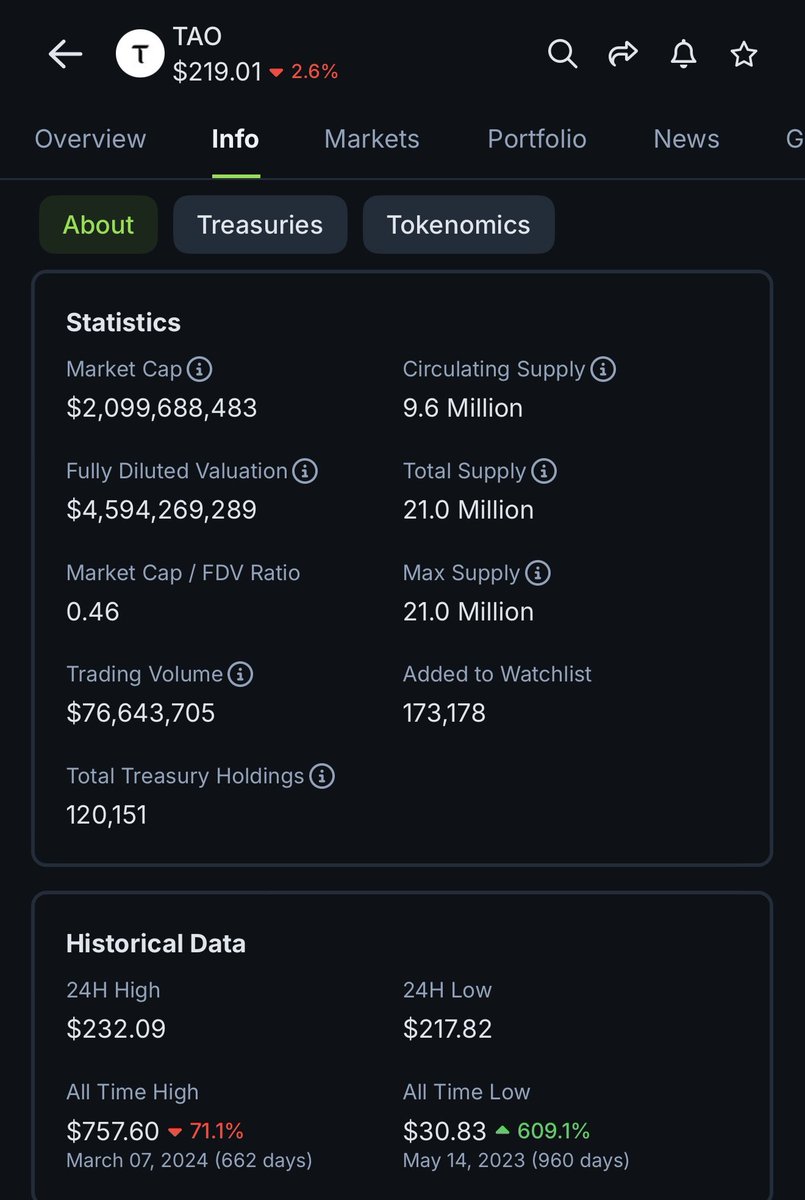Set a price alert with bell icon
805x1200 pixels.
pyautogui.click(x=683, y=54)
